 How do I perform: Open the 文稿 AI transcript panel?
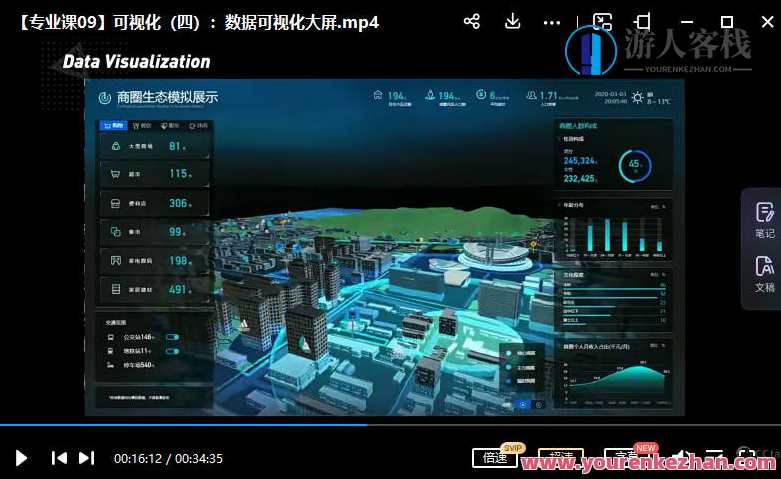pos(765,274)
